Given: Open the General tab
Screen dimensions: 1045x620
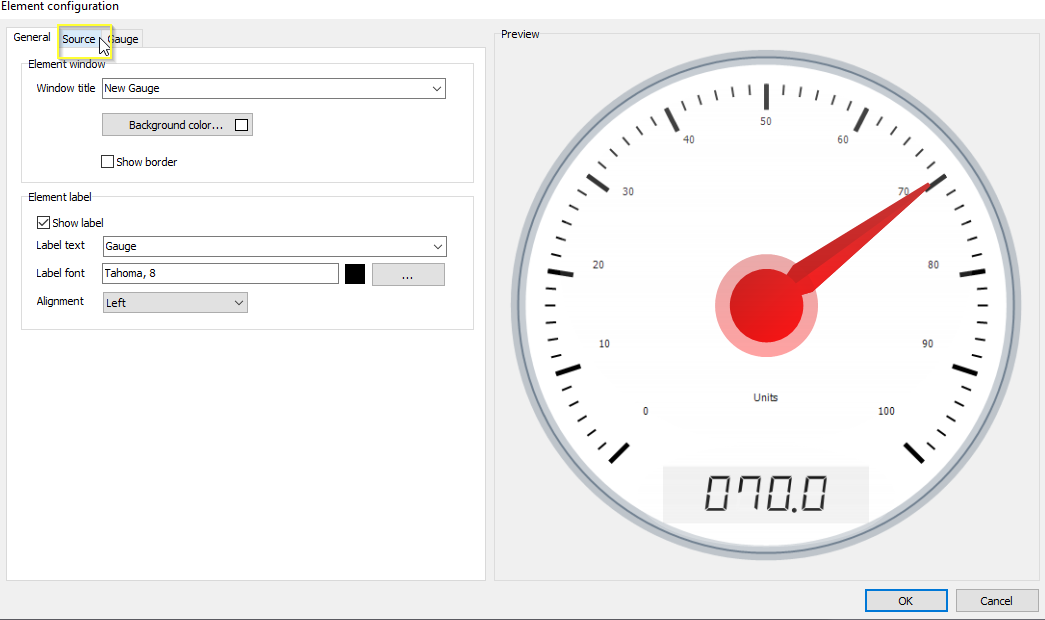Looking at the screenshot, I should pyautogui.click(x=31, y=37).
